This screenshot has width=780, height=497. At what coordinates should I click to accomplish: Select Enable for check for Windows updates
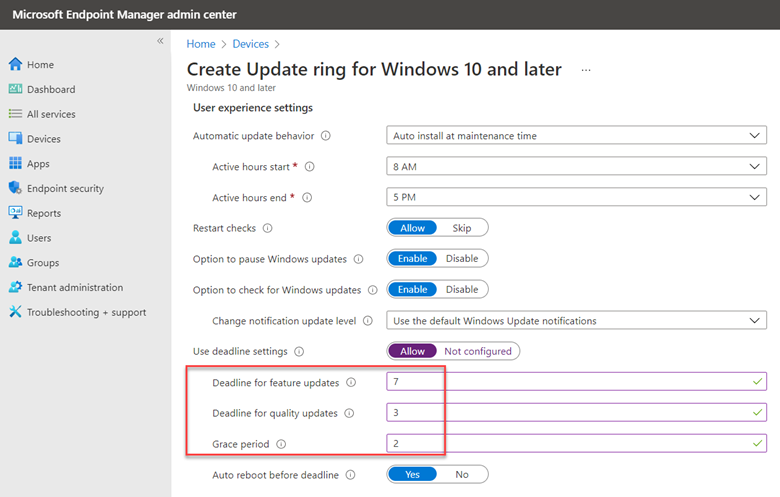(x=412, y=290)
